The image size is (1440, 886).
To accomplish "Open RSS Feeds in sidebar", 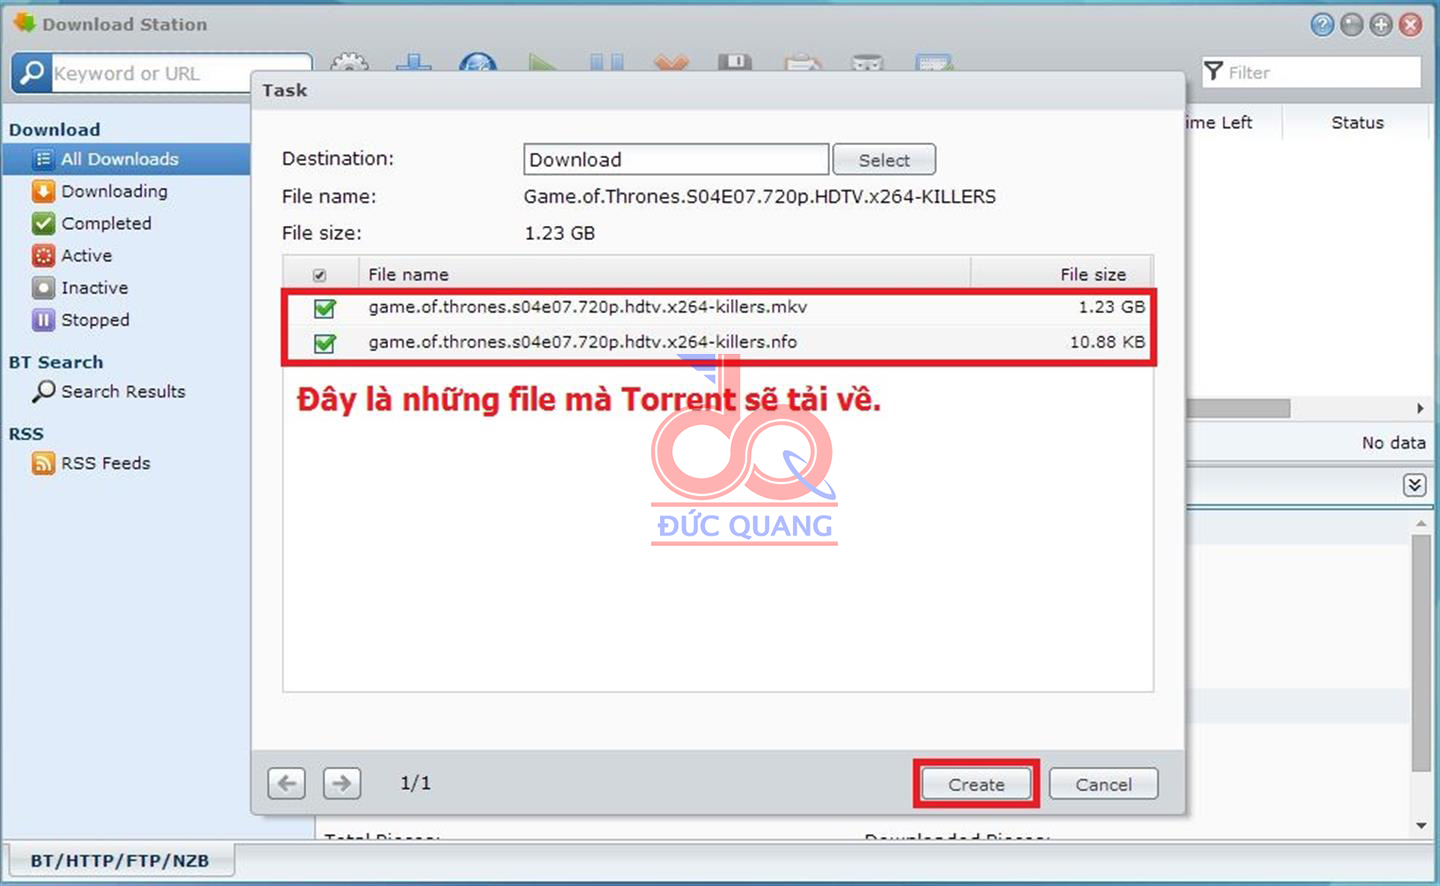I will [105, 463].
